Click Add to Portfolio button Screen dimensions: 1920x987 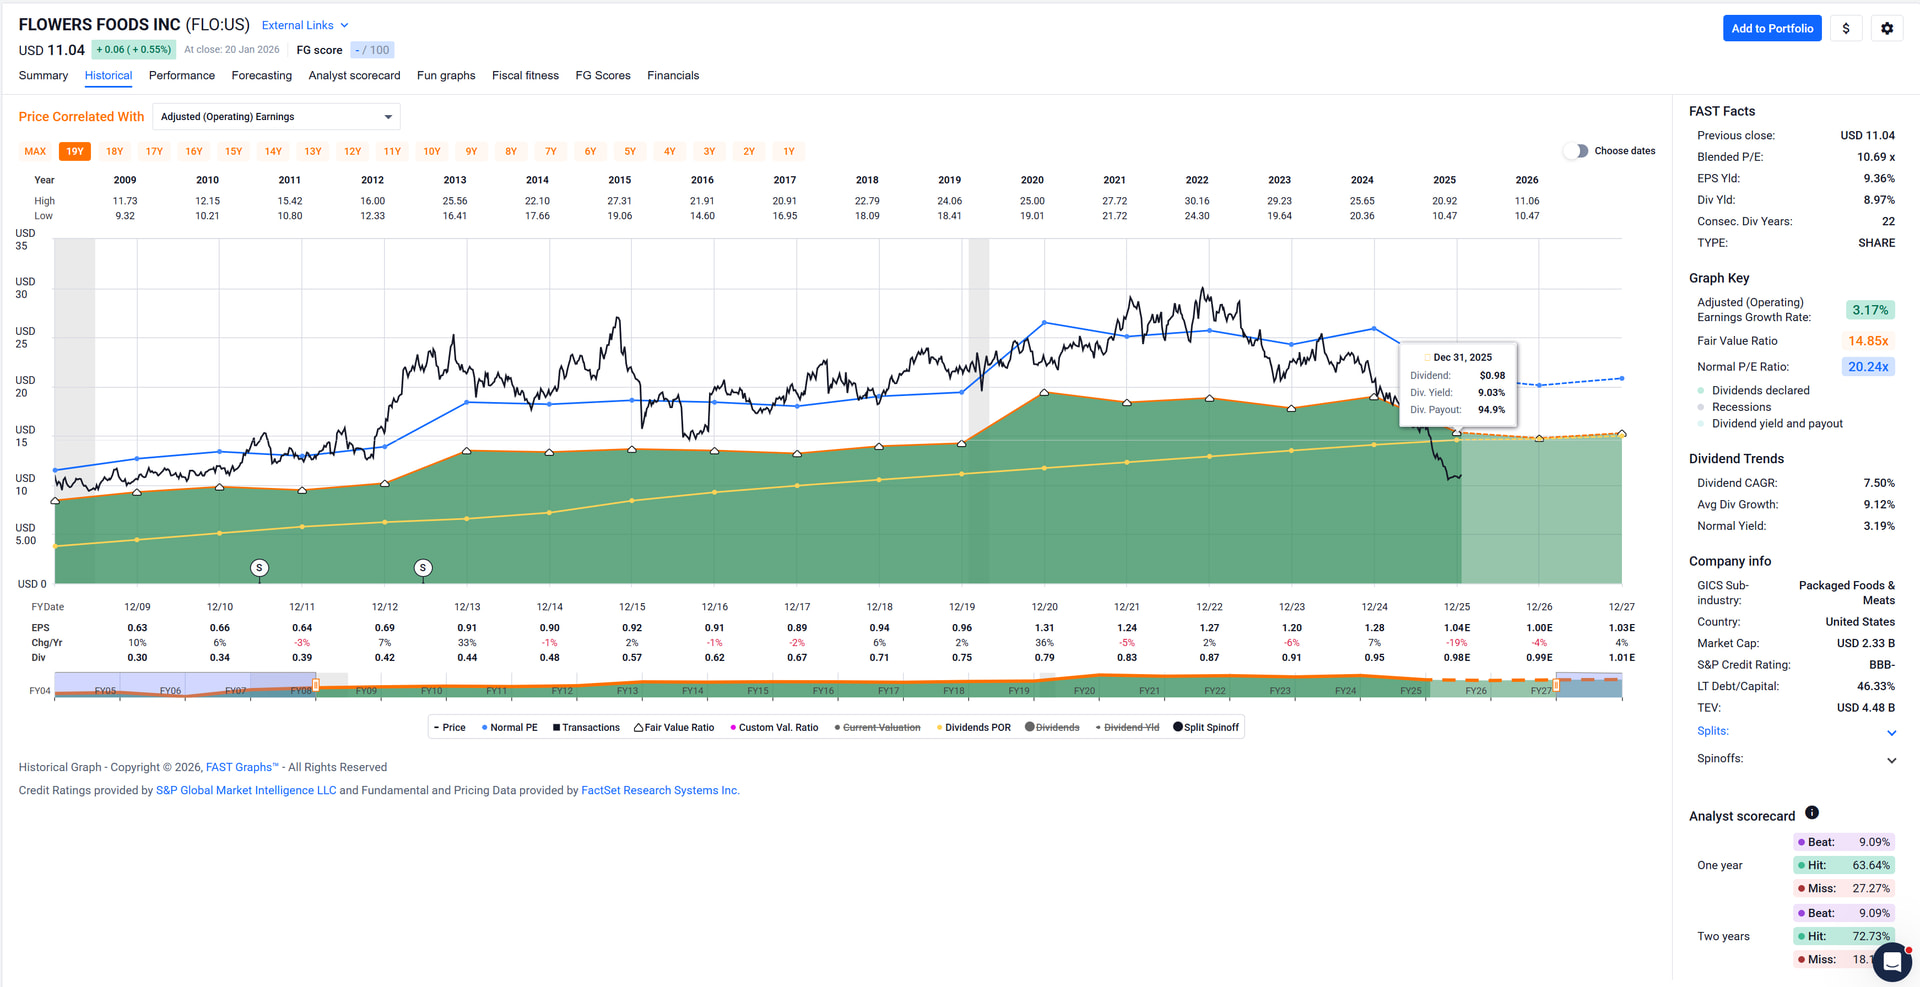[1771, 29]
